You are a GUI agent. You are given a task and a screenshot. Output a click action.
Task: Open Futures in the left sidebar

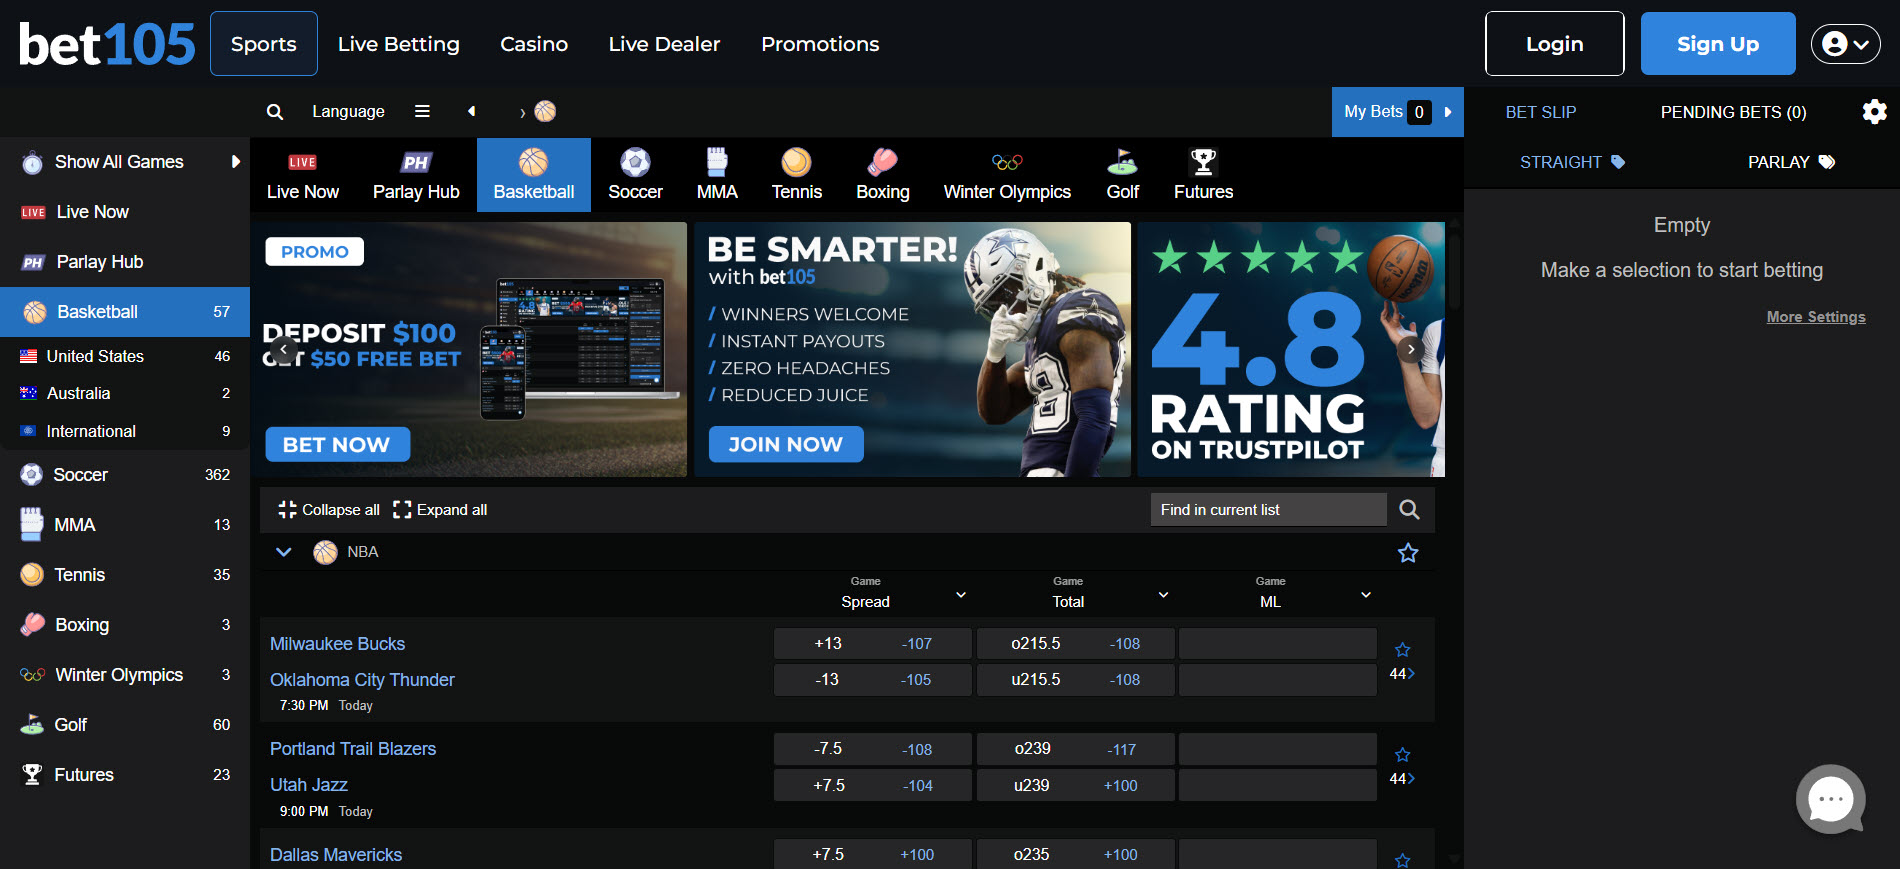125,775
